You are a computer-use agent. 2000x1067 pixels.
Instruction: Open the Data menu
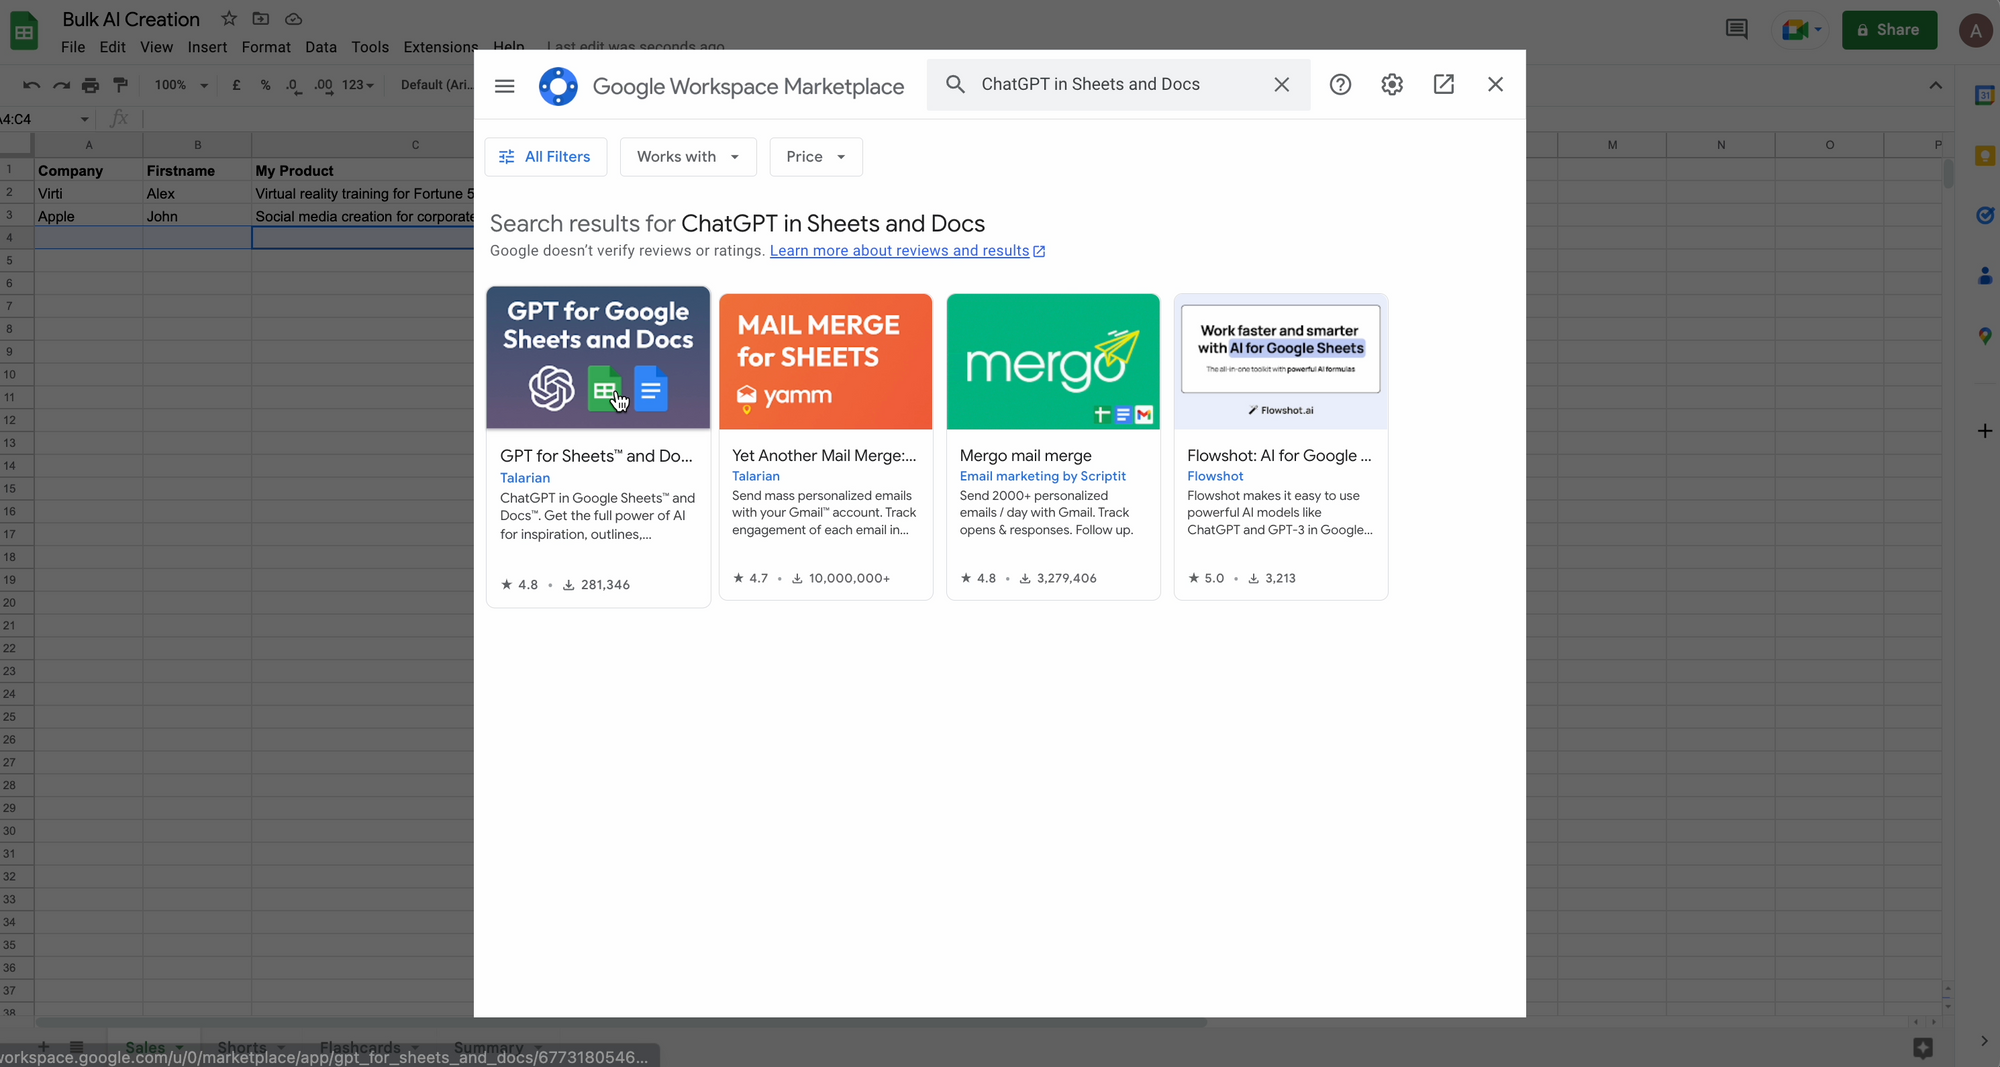(321, 47)
